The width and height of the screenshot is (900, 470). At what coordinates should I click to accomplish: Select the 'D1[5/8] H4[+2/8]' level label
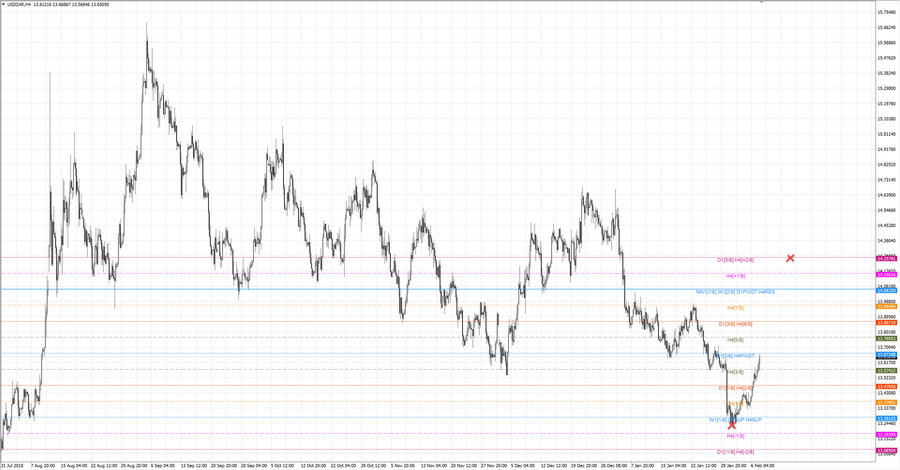click(735, 260)
